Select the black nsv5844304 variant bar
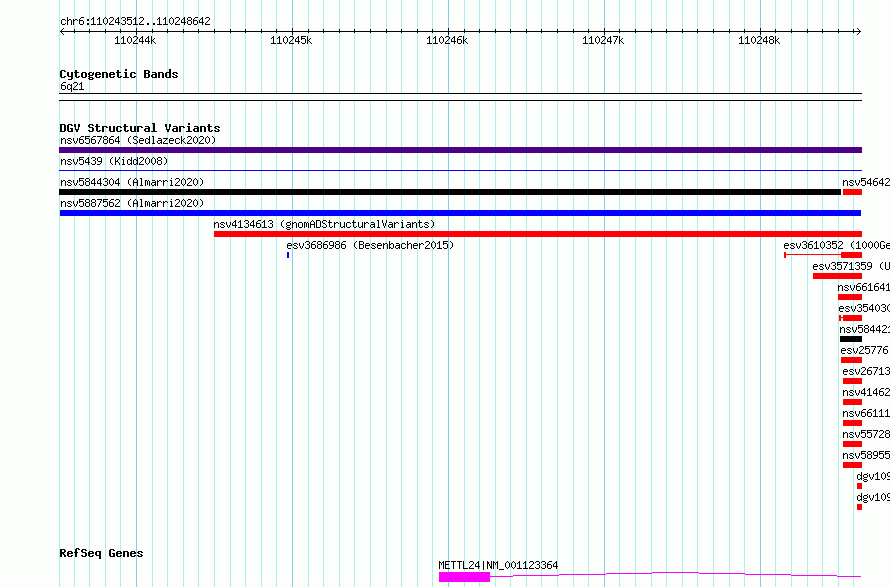Viewport: 890px width, 587px height. coord(450,192)
